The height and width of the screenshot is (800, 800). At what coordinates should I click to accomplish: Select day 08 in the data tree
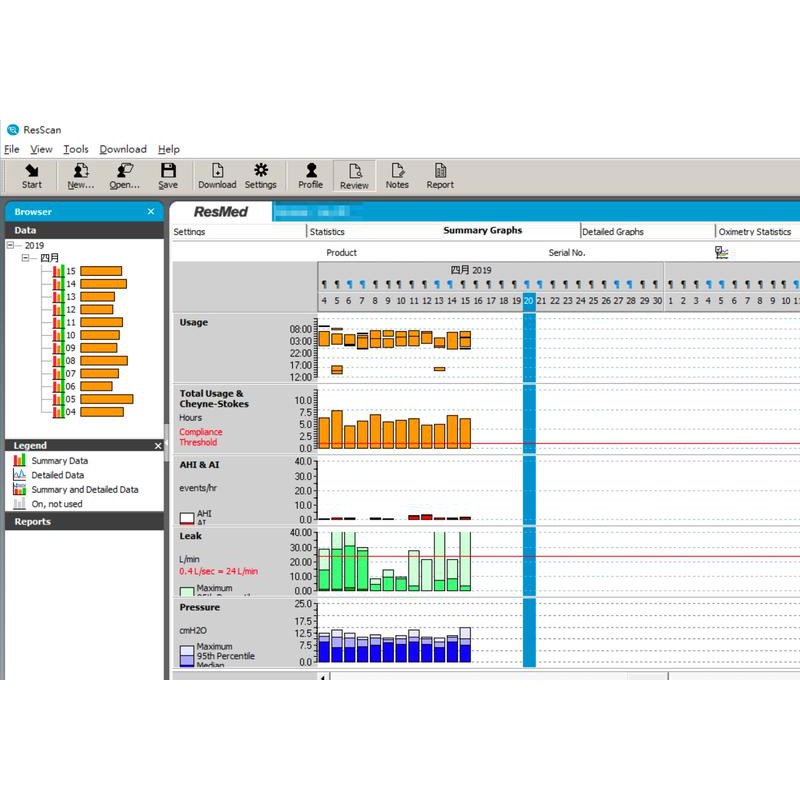click(x=70, y=361)
